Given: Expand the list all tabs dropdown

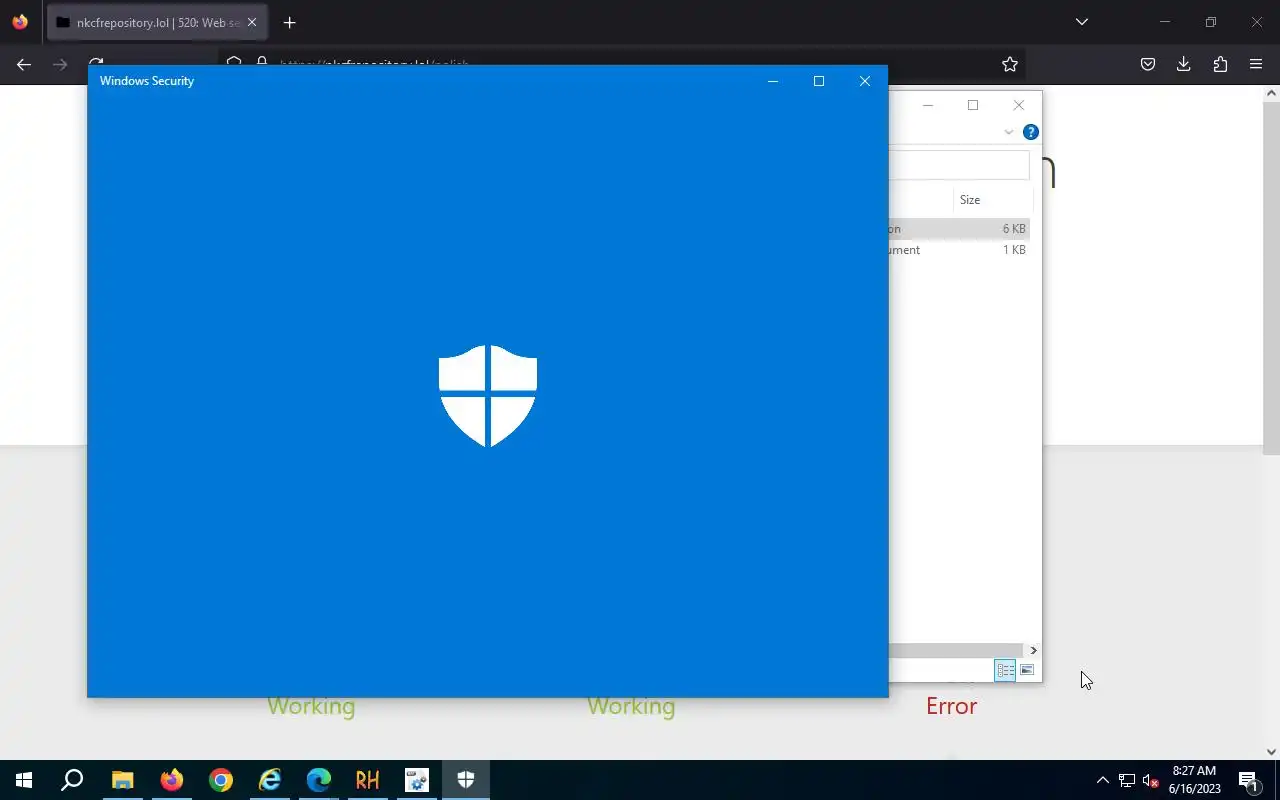Looking at the screenshot, I should coord(1081,22).
